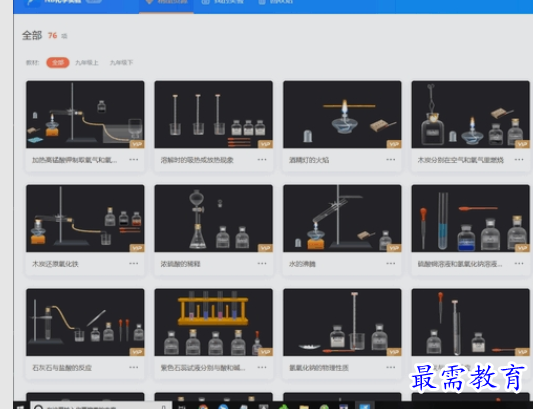Click the title text 酒精灯的火焰

pyautogui.click(x=309, y=160)
